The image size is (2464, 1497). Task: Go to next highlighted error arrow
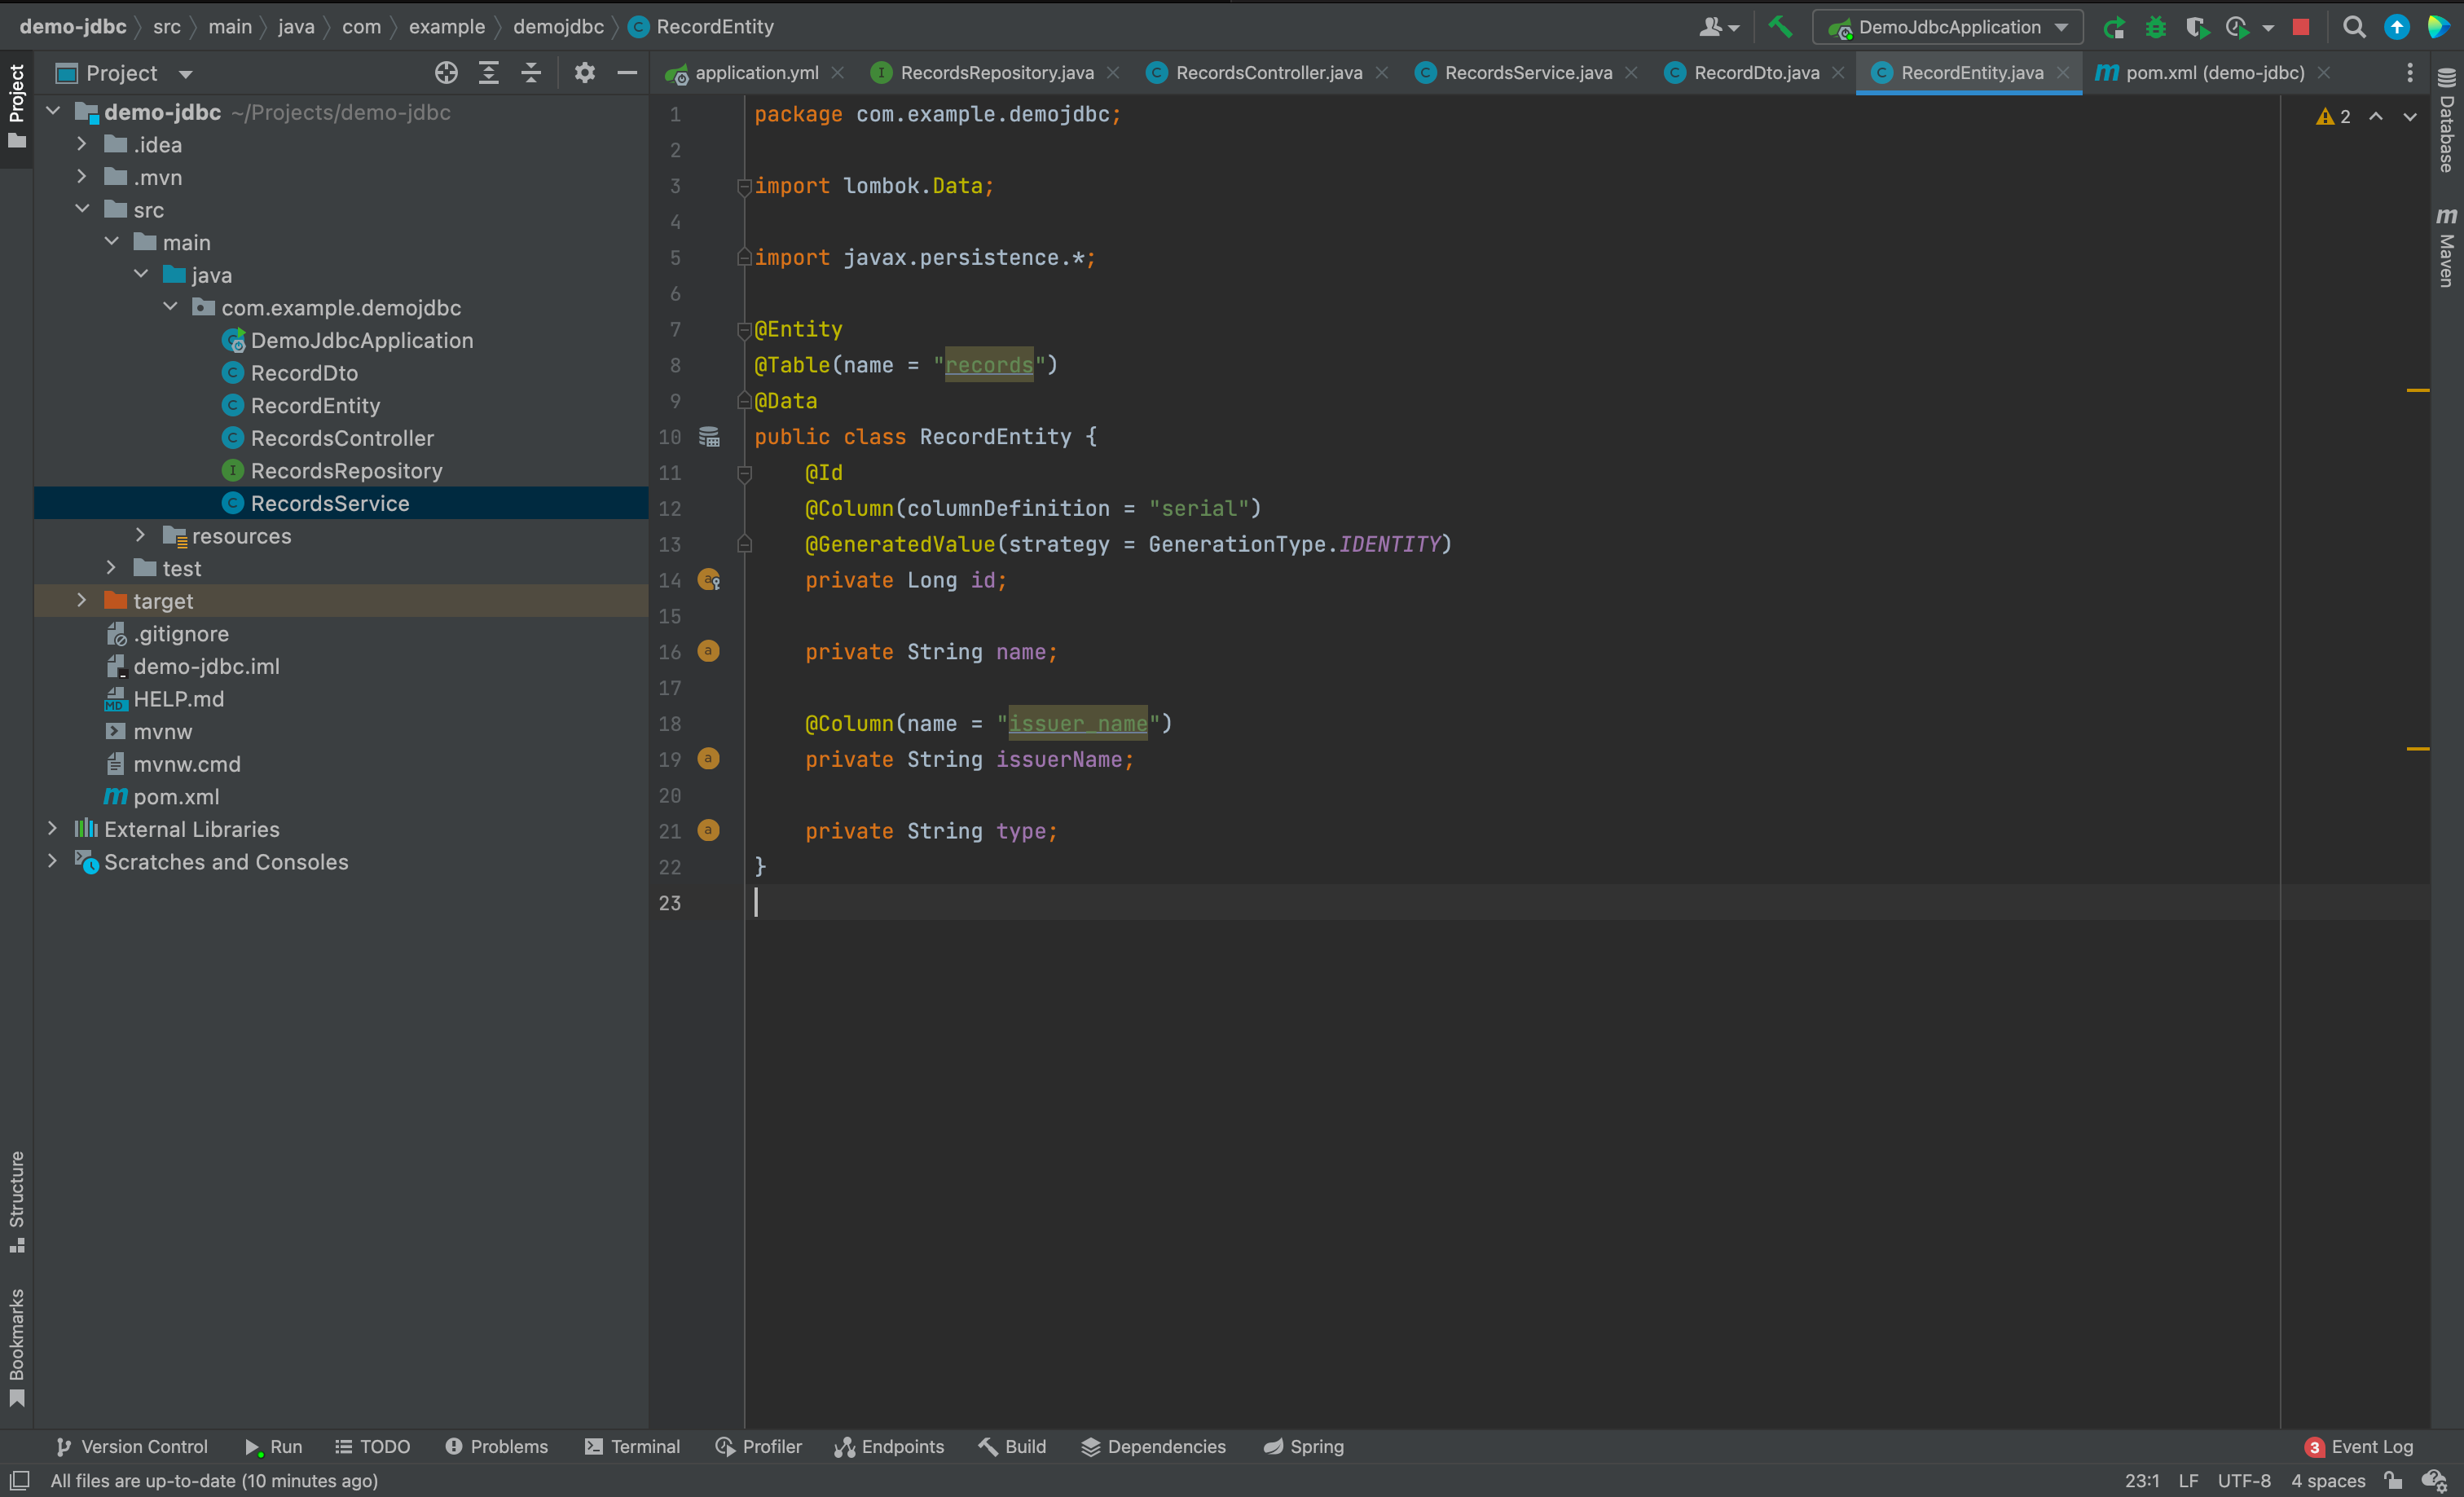click(2410, 117)
